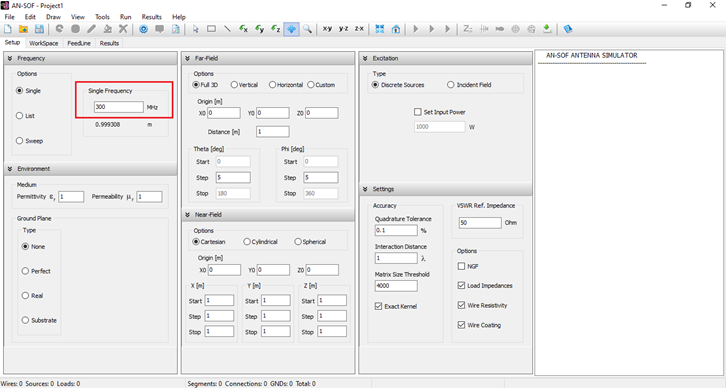Screen dimensions: 726x389
Task: Click the Home view house icon
Action: (x=396, y=29)
